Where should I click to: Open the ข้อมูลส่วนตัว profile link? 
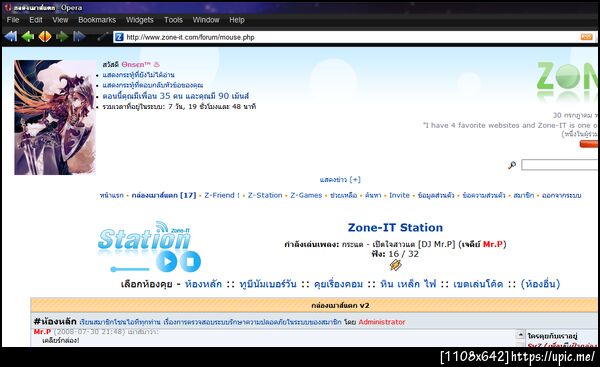(x=436, y=195)
